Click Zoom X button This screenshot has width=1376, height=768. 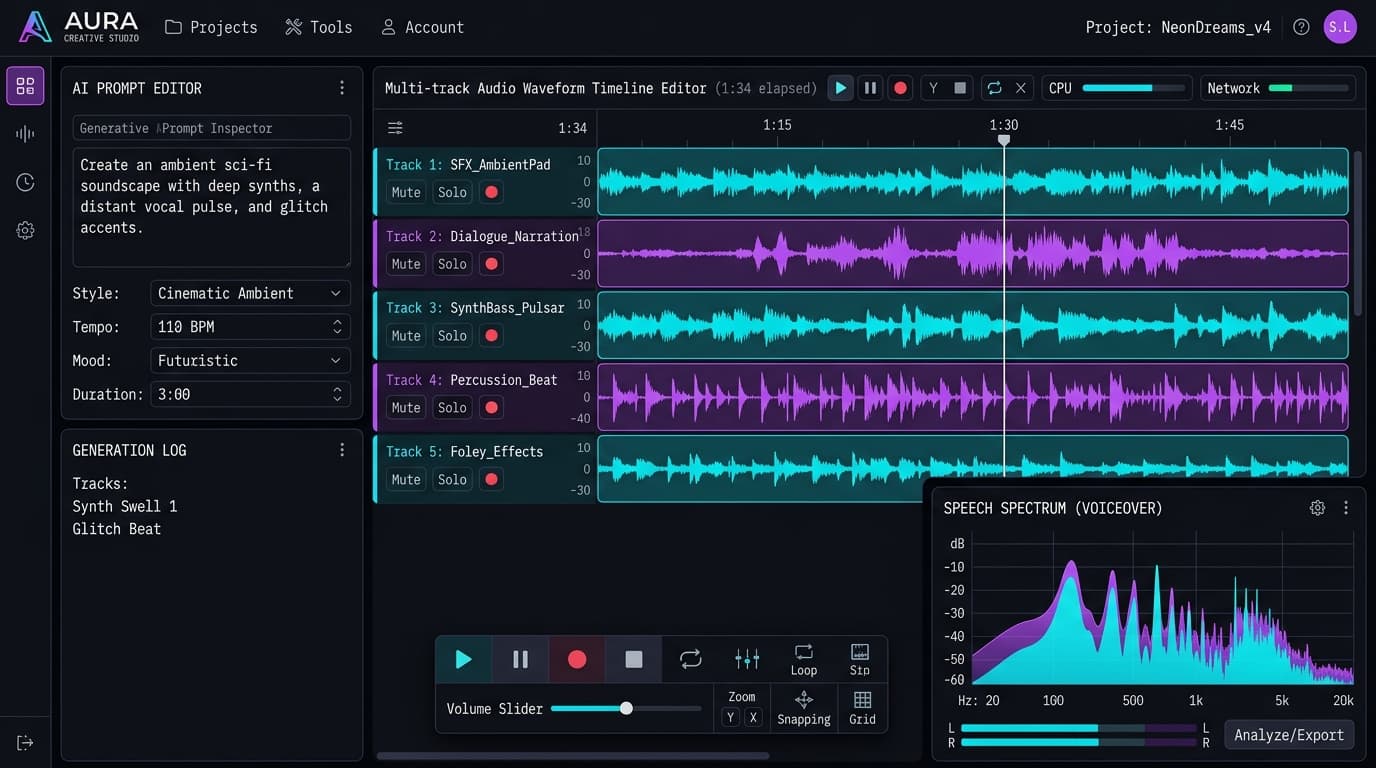point(753,717)
